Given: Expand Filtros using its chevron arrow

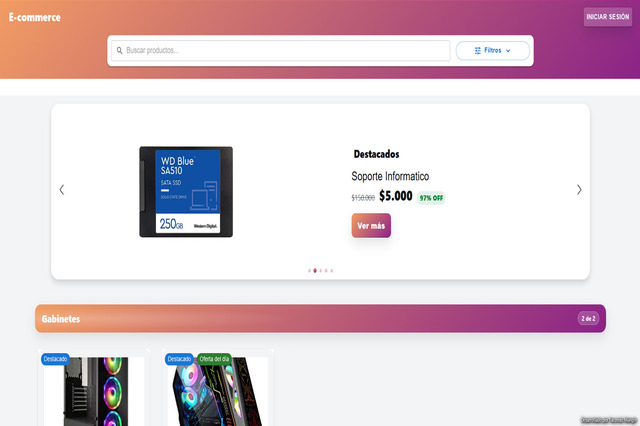Looking at the screenshot, I should (x=508, y=51).
